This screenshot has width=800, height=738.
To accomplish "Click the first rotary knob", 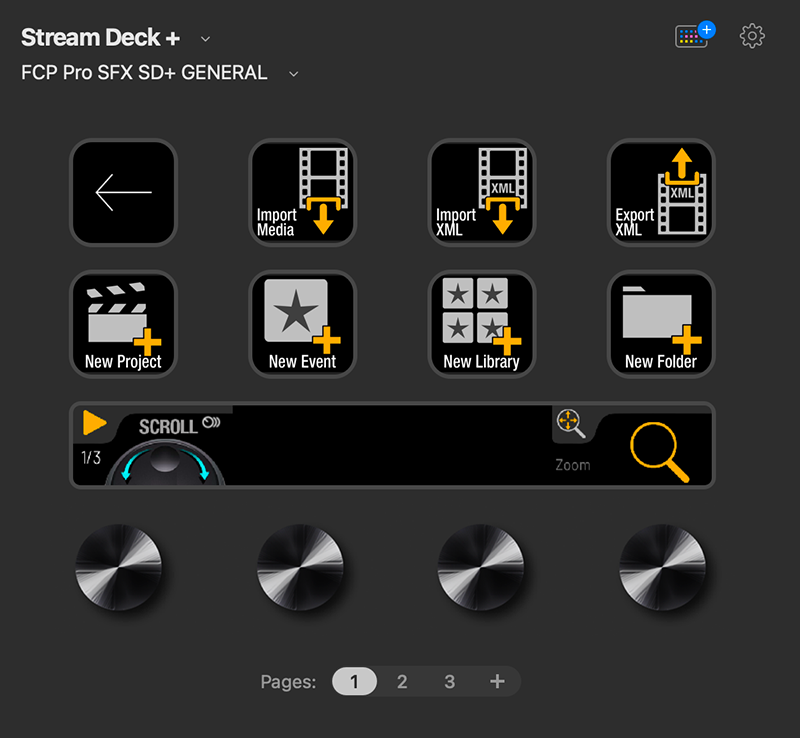I will tap(120, 570).
